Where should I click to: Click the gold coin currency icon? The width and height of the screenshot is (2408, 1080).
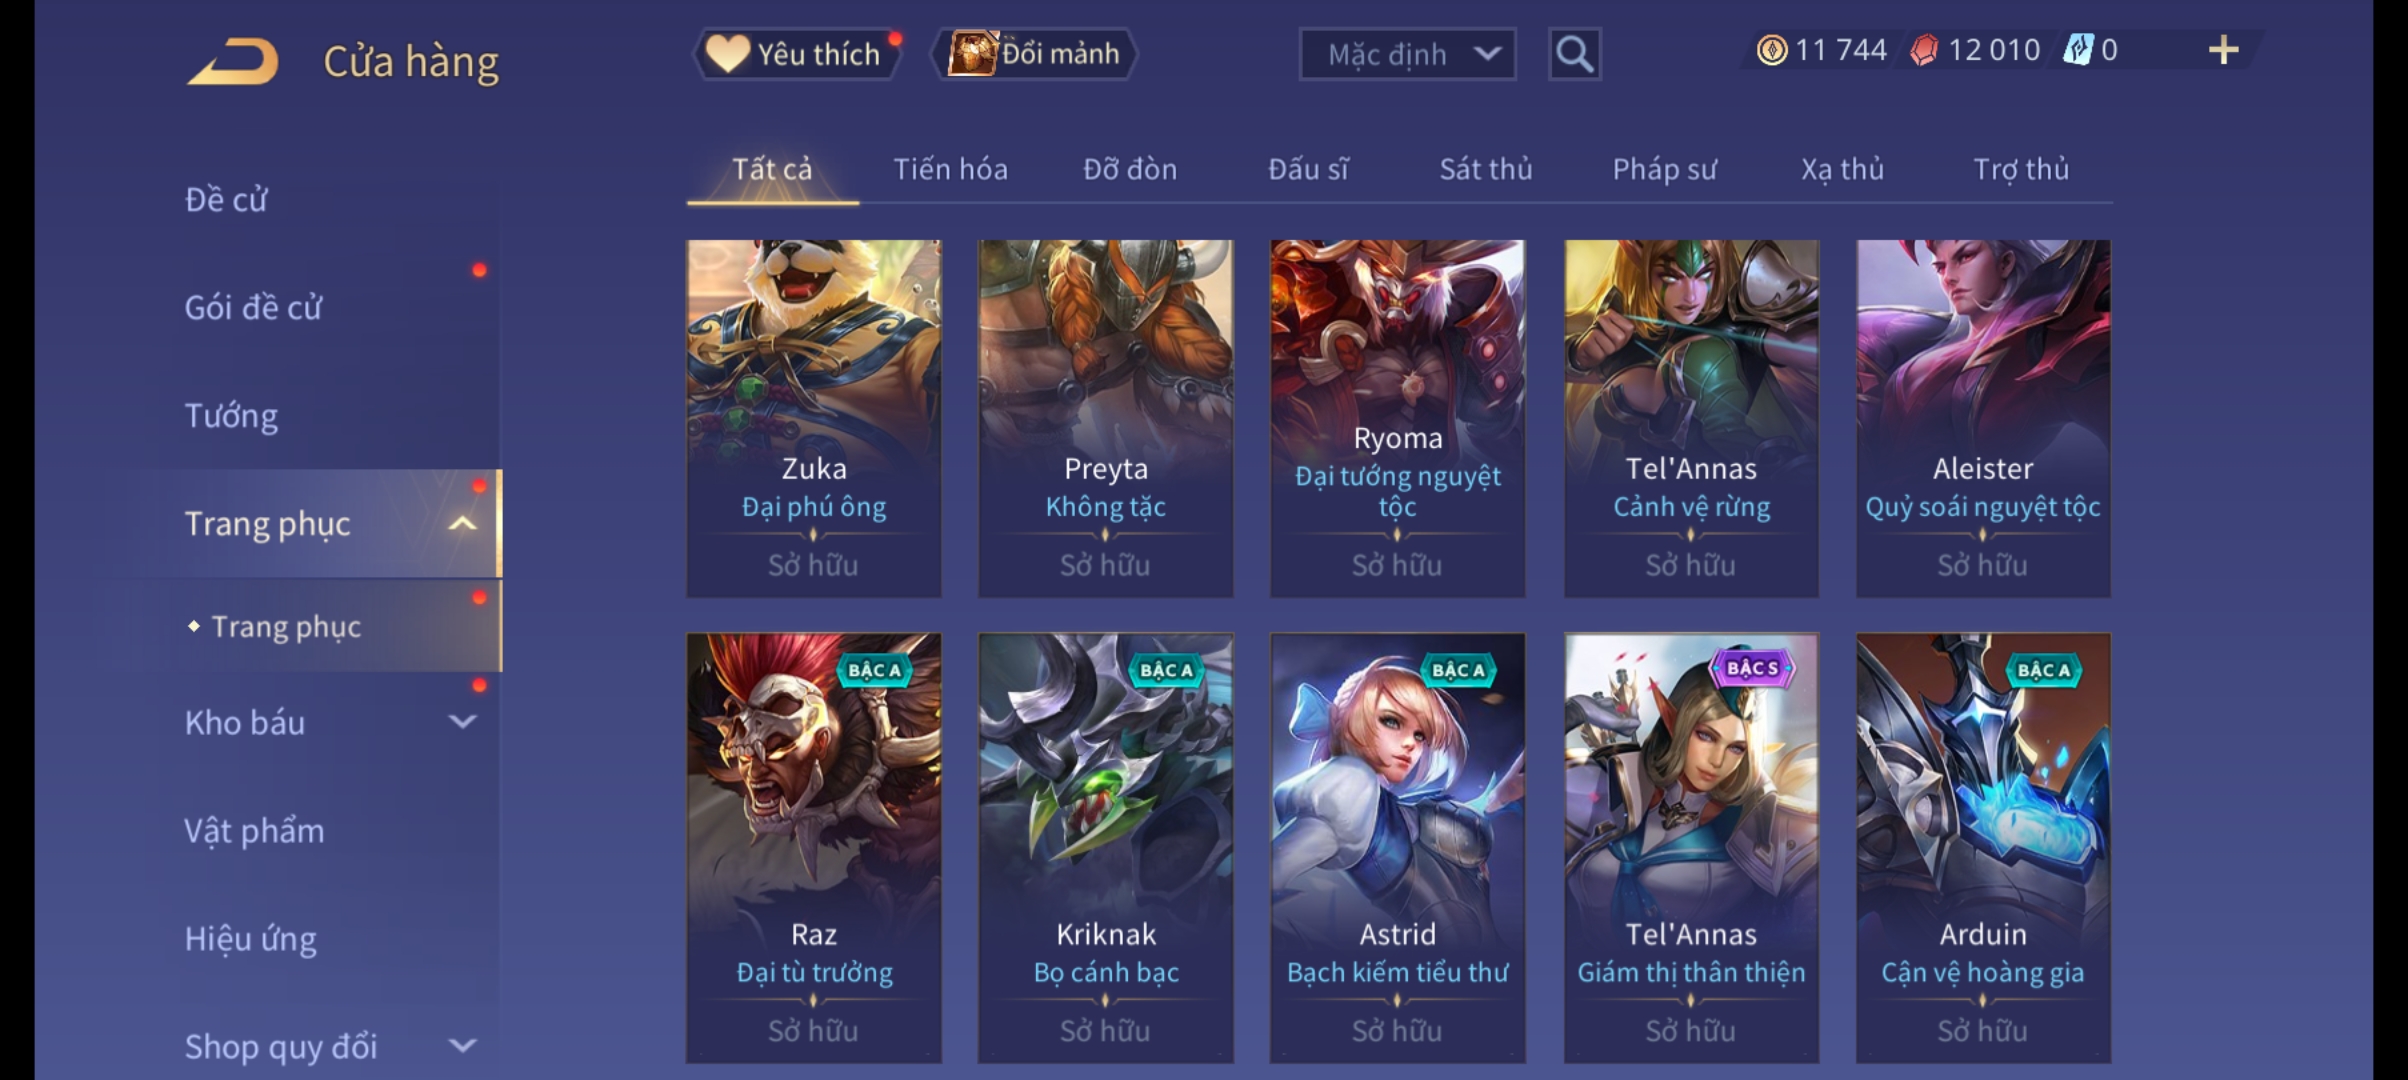[x=1771, y=50]
